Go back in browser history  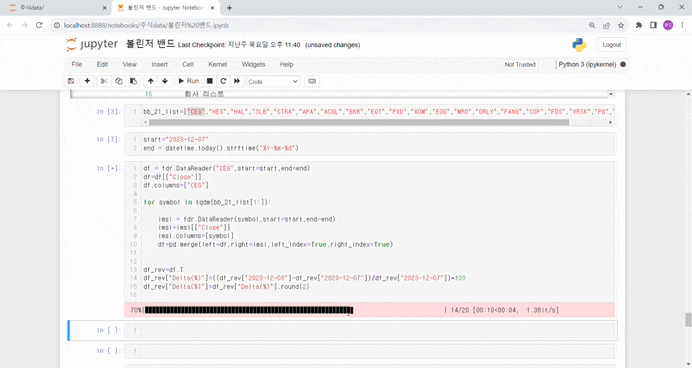tap(10, 25)
